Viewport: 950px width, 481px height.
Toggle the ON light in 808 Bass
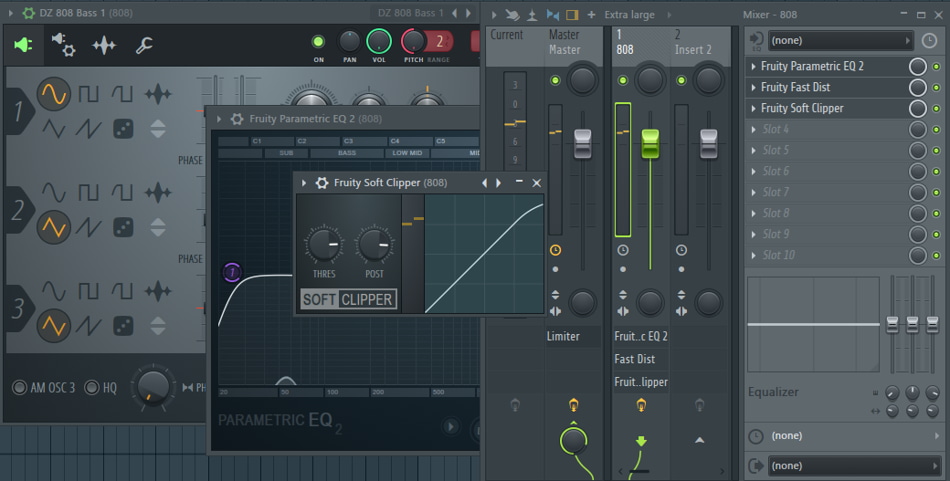pyautogui.click(x=318, y=42)
